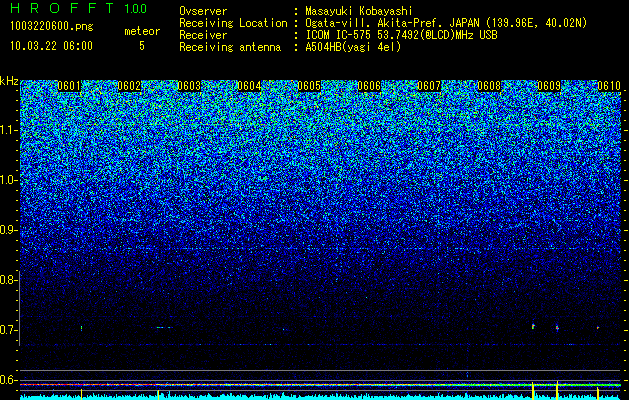Click the horizontal echo streak before 0603
Image resolution: width=629 pixels, height=400 pixels.
point(164,327)
